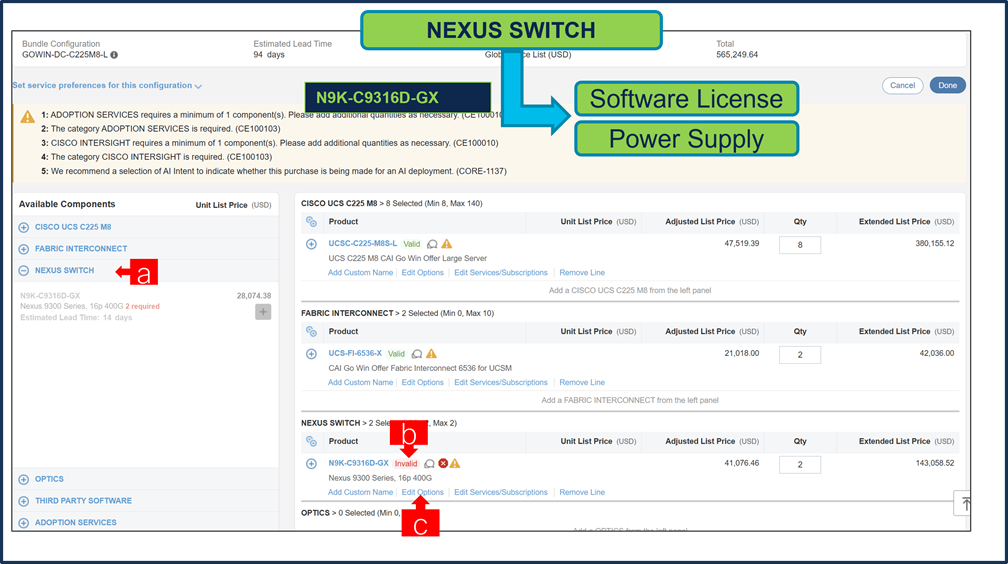Click the copy icon in NEXUS SWITCH table header

tap(311, 442)
